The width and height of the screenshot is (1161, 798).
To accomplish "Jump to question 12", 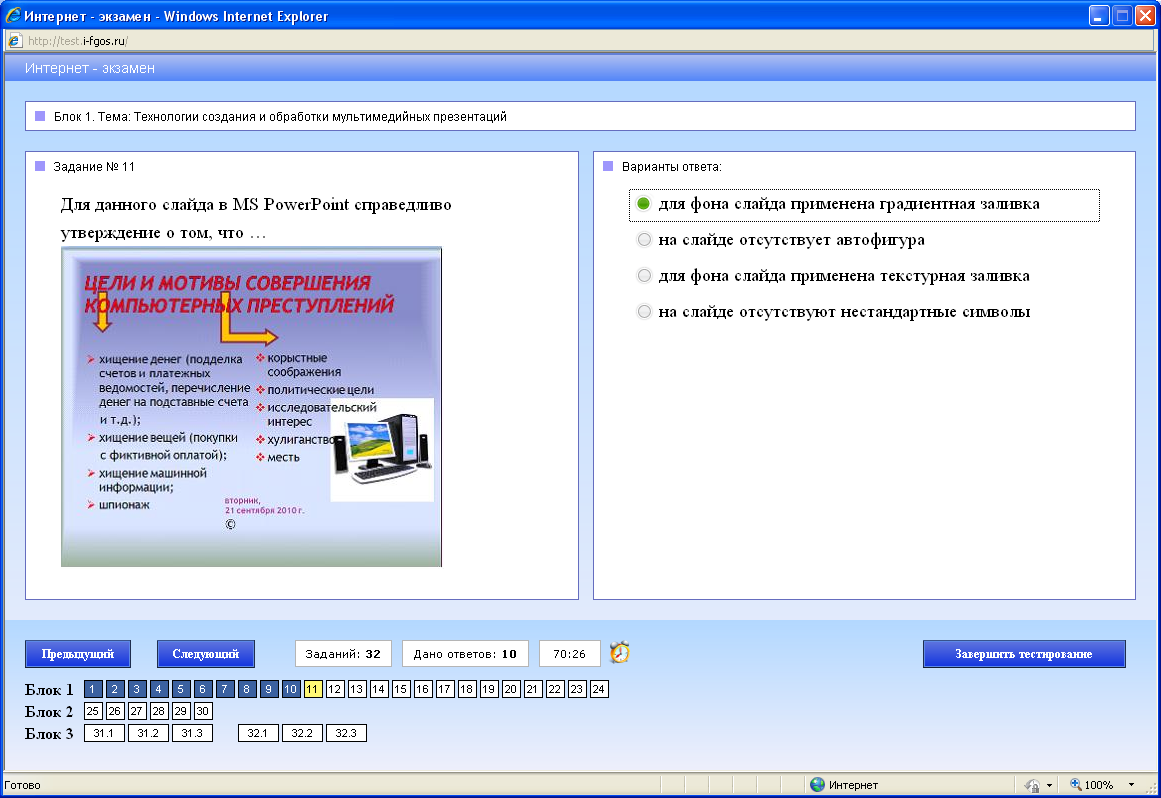I will (x=335, y=689).
